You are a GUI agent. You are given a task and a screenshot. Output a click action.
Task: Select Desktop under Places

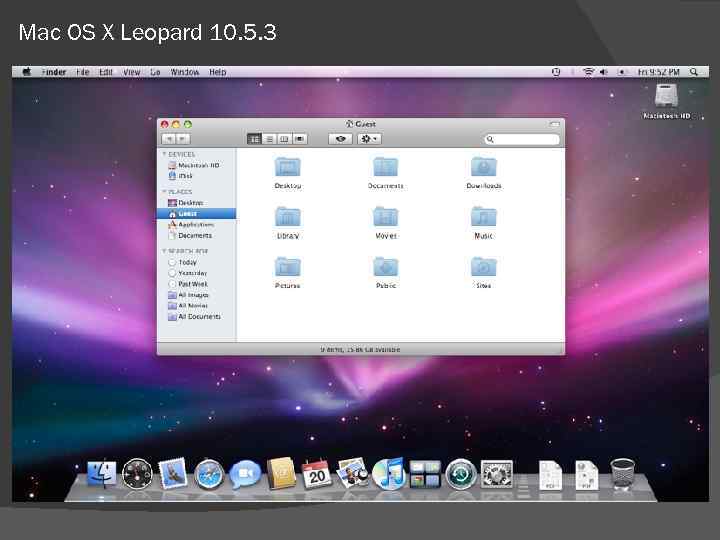pyautogui.click(x=197, y=202)
